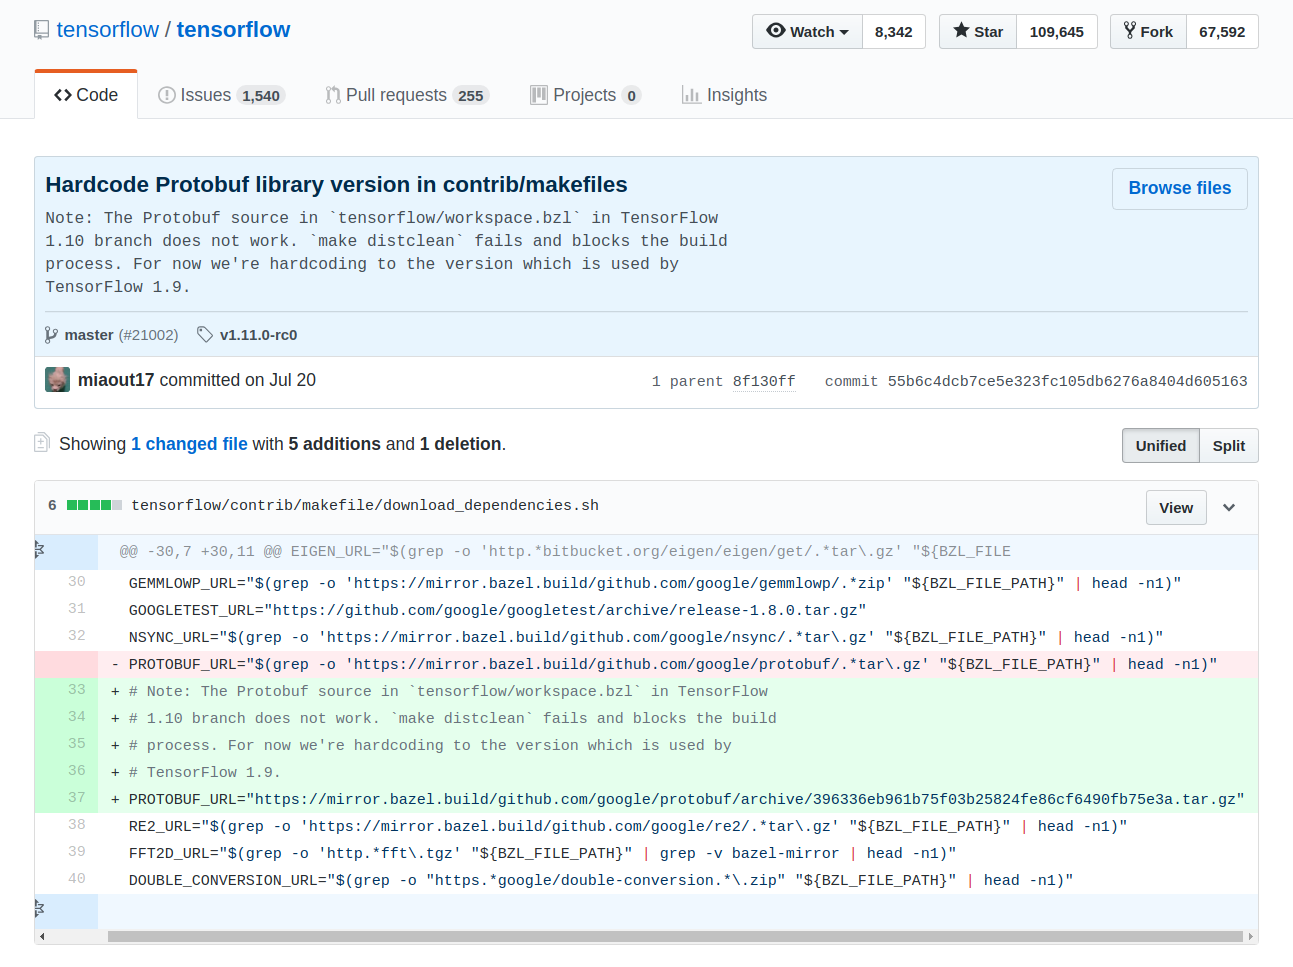Click the clipboard icon beside Showing 1 changed file
The width and height of the screenshot is (1293, 967).
[x=41, y=442]
